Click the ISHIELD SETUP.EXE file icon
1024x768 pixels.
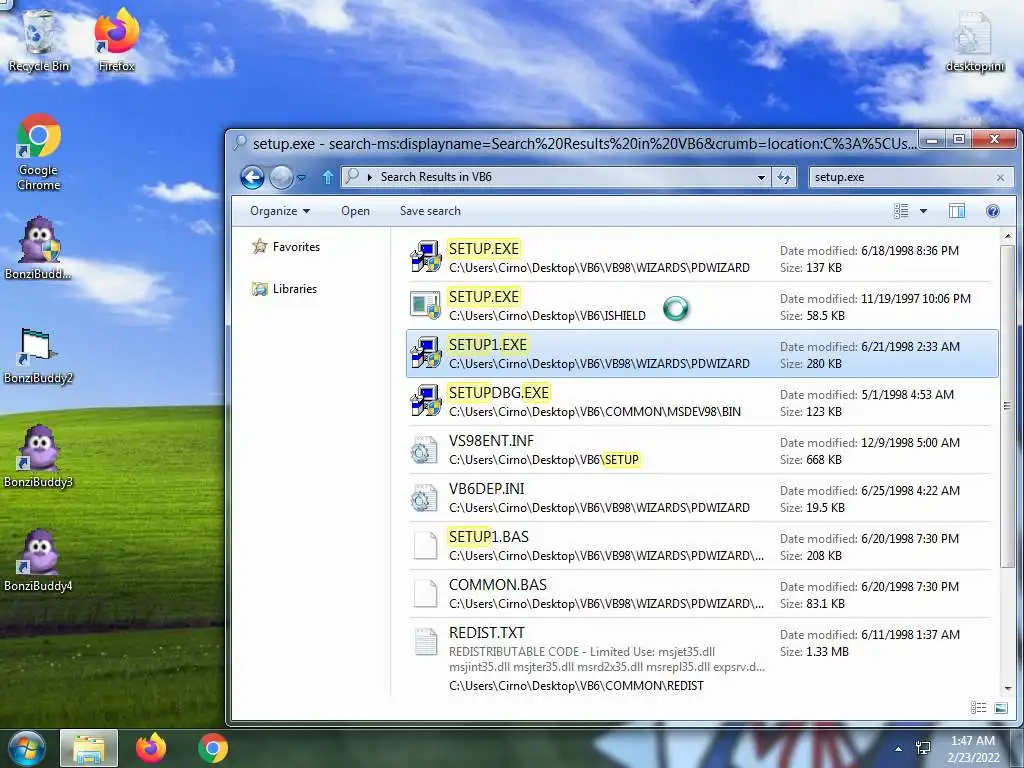pos(426,305)
